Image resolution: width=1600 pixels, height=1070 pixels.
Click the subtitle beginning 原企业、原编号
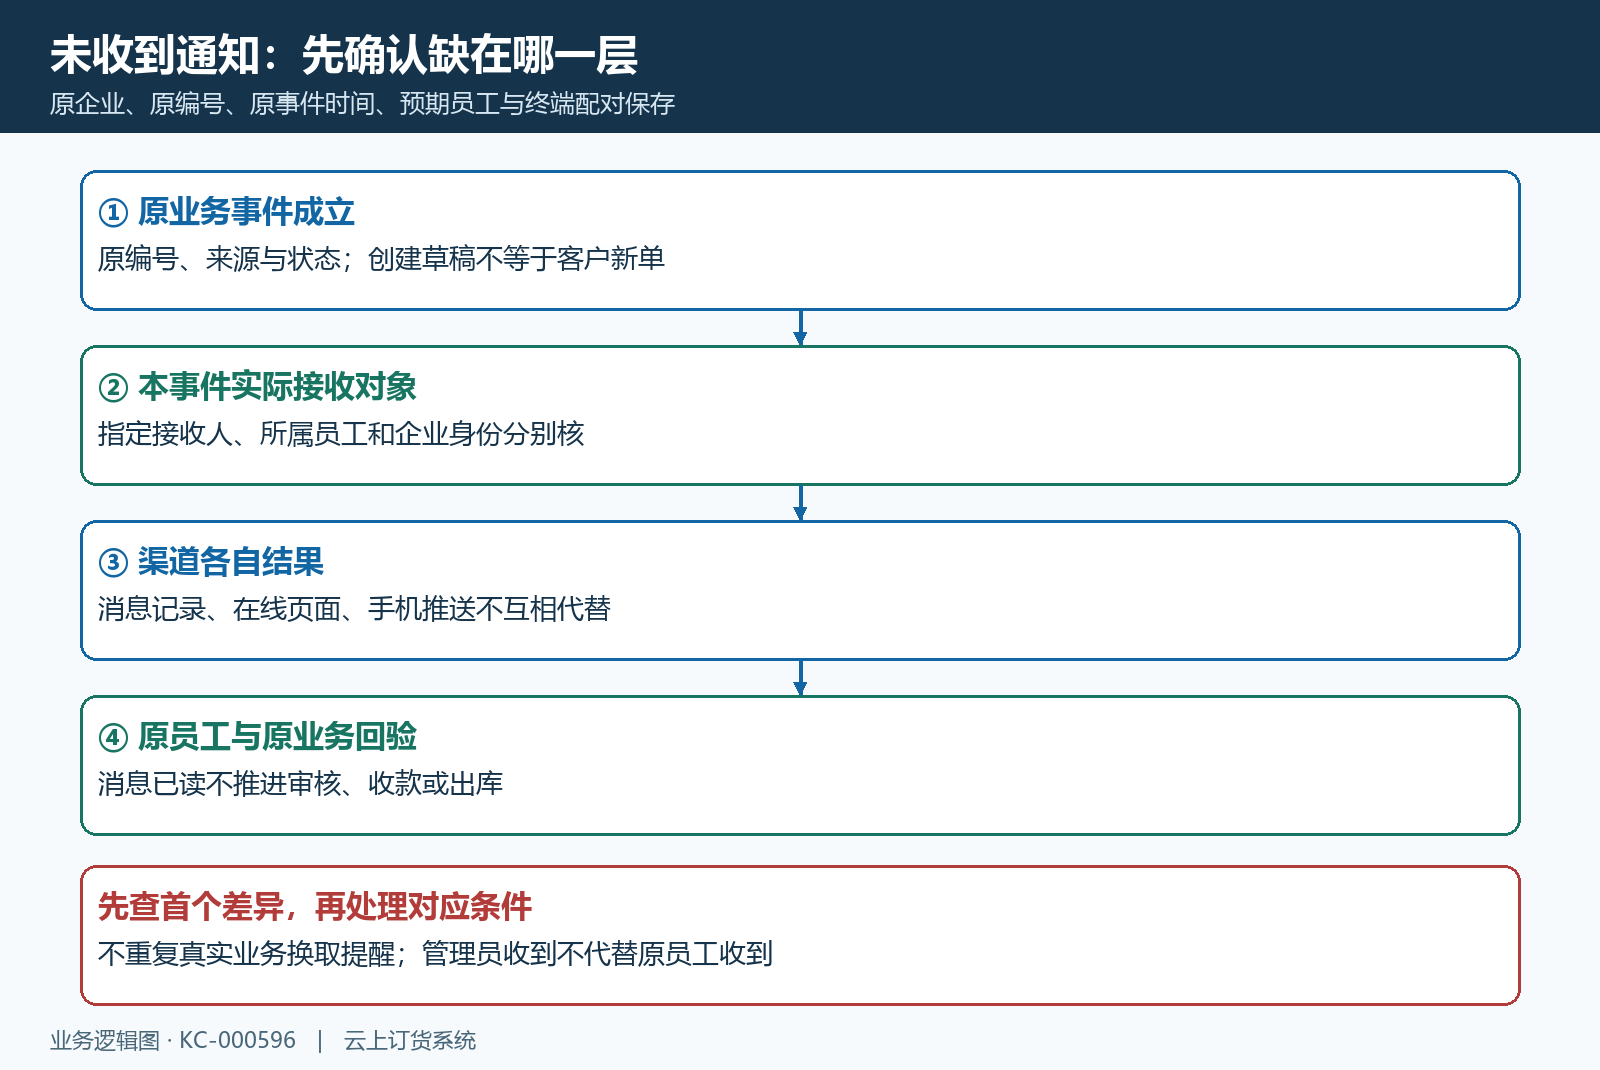tap(363, 104)
